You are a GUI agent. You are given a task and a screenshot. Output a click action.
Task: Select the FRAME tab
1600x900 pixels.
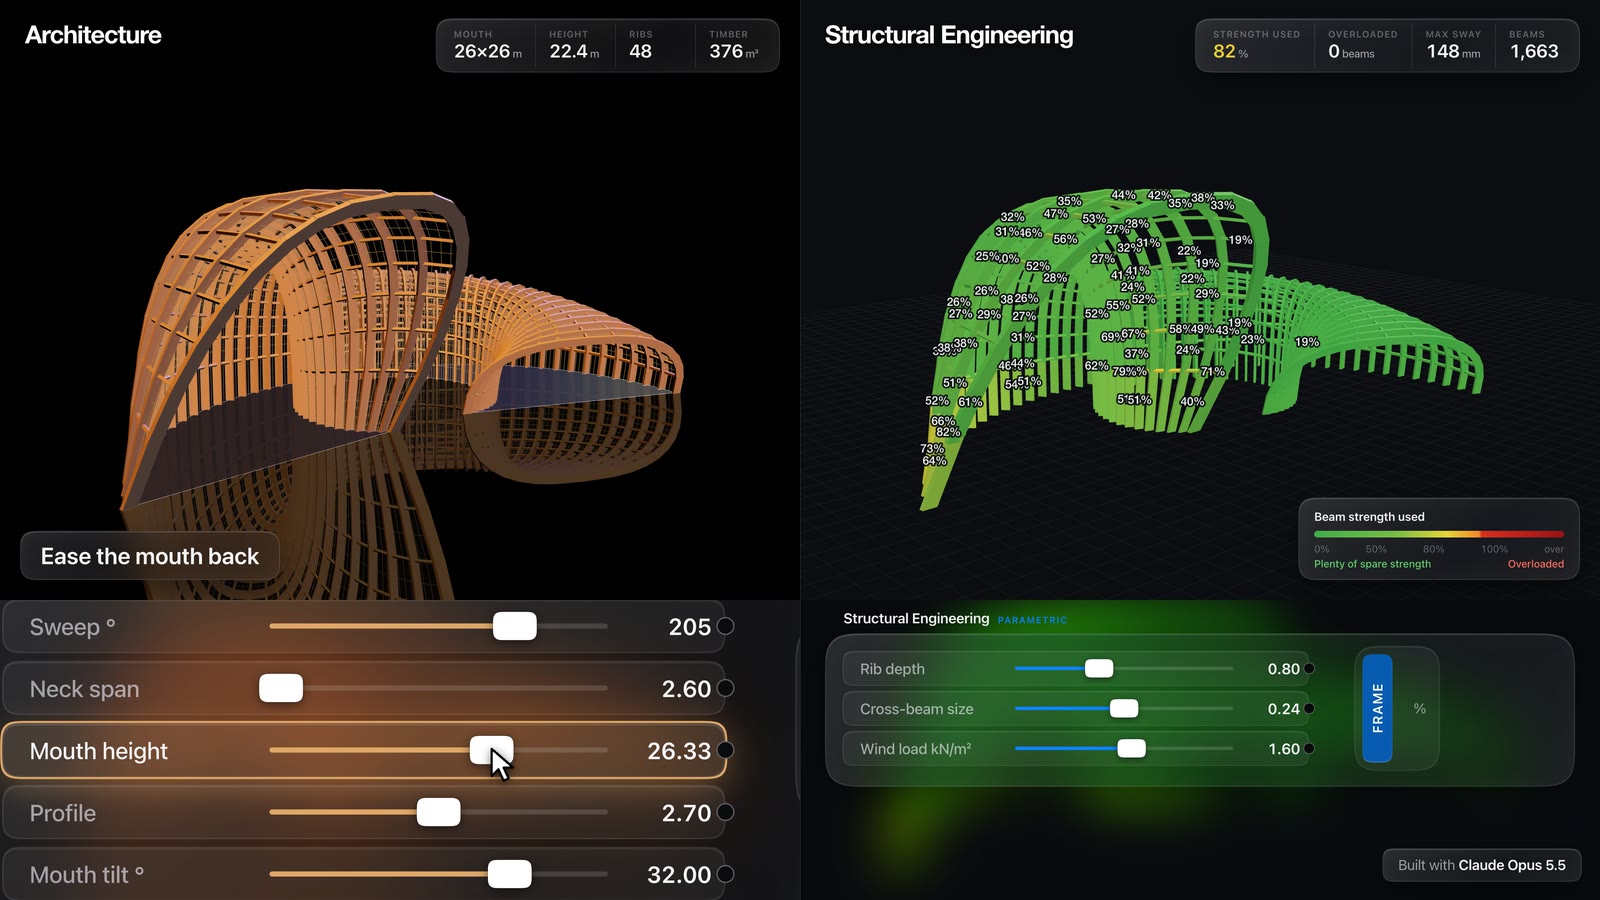1377,708
